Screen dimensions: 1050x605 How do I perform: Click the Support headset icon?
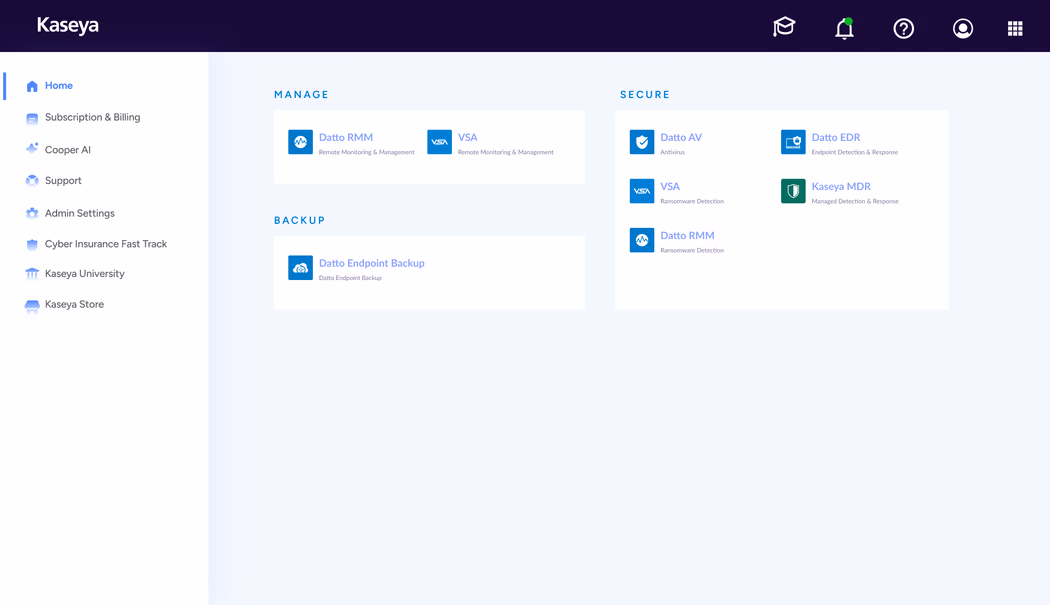32,180
